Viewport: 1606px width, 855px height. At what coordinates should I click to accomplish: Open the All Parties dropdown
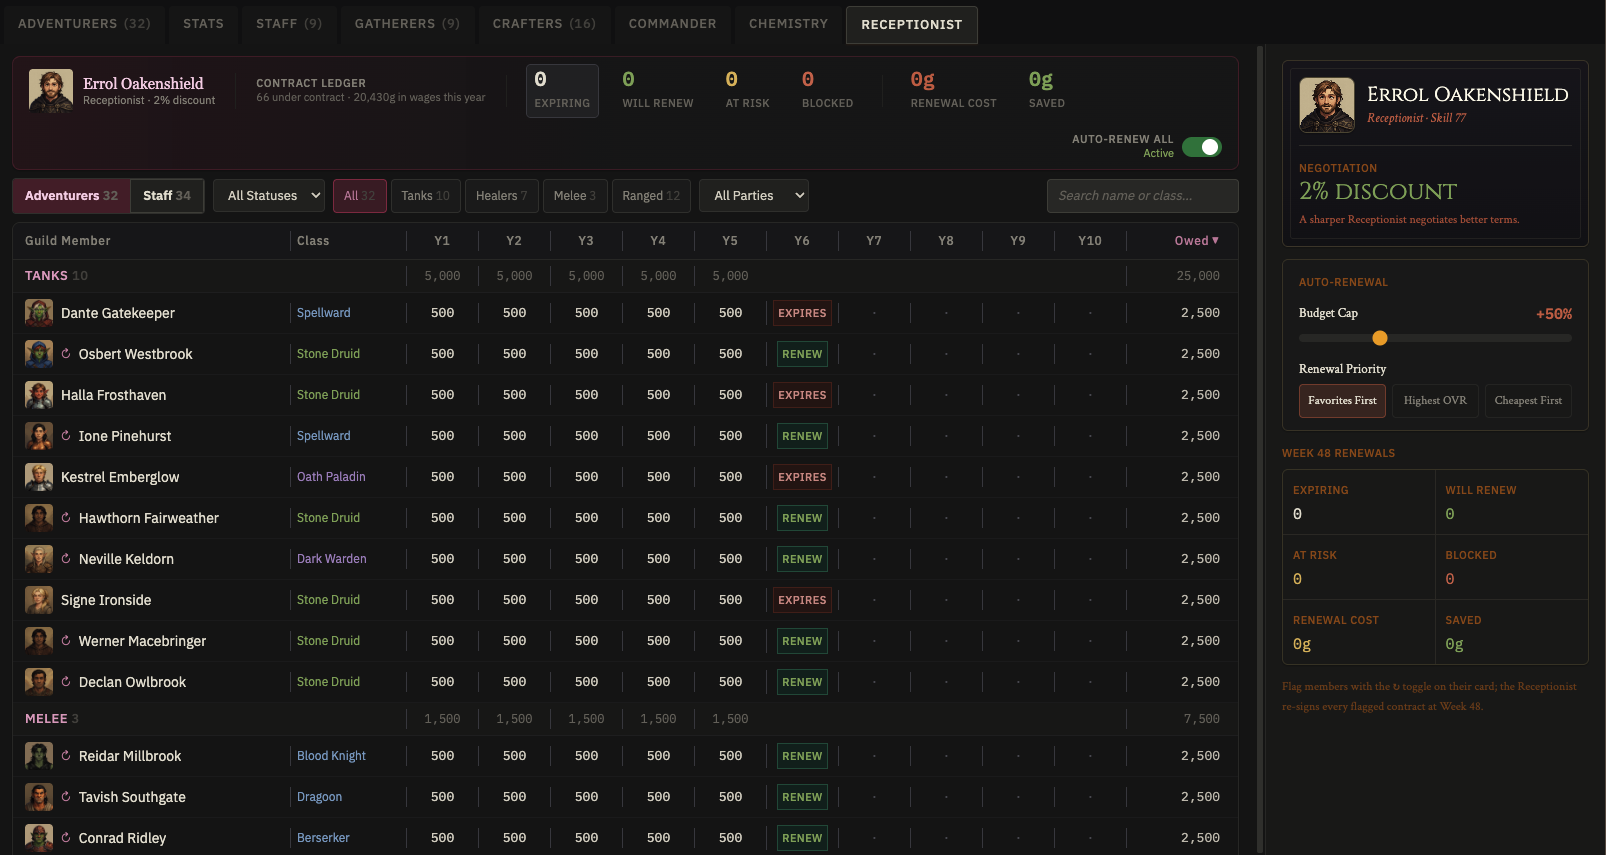[754, 196]
